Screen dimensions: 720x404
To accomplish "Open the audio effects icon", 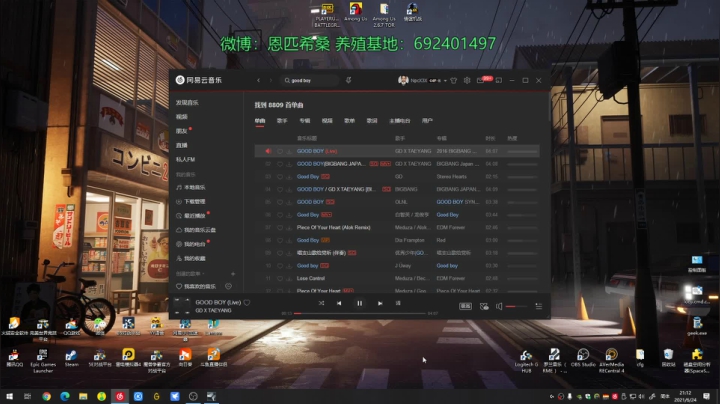I will pos(484,306).
